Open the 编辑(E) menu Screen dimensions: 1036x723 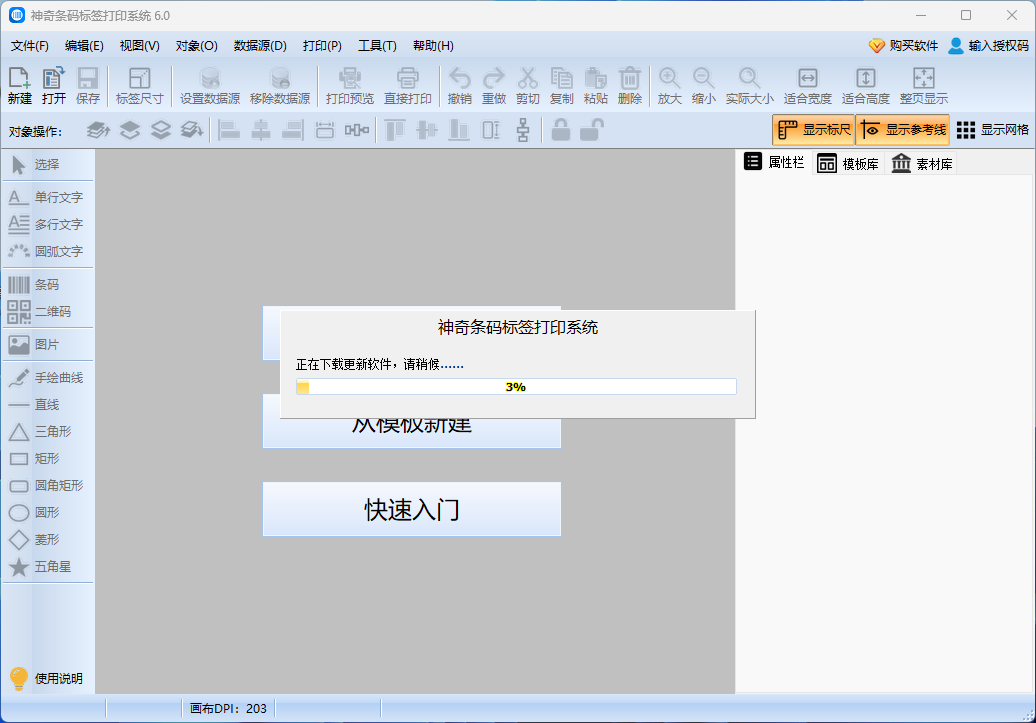click(x=85, y=46)
